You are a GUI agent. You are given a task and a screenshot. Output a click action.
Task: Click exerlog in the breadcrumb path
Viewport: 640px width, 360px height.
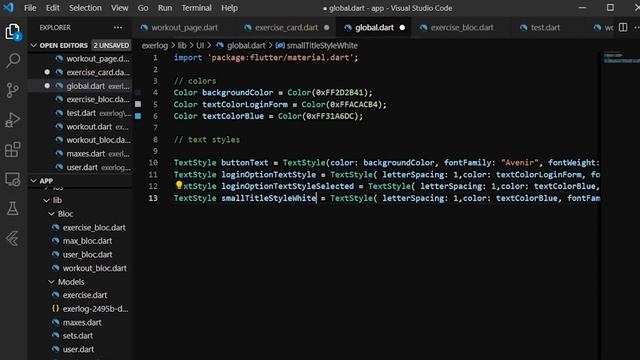click(155, 45)
